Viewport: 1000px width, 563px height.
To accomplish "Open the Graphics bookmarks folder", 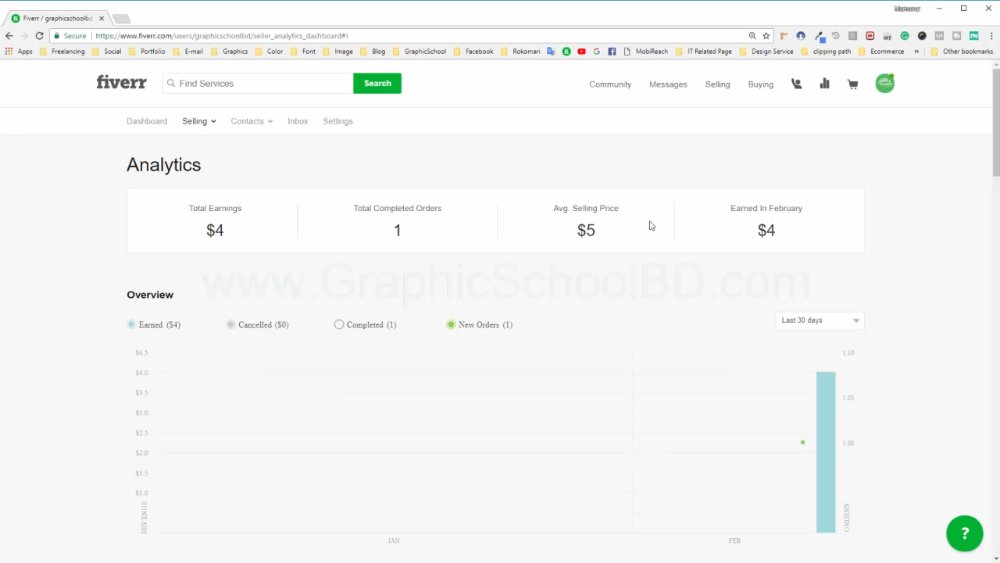I will point(230,51).
